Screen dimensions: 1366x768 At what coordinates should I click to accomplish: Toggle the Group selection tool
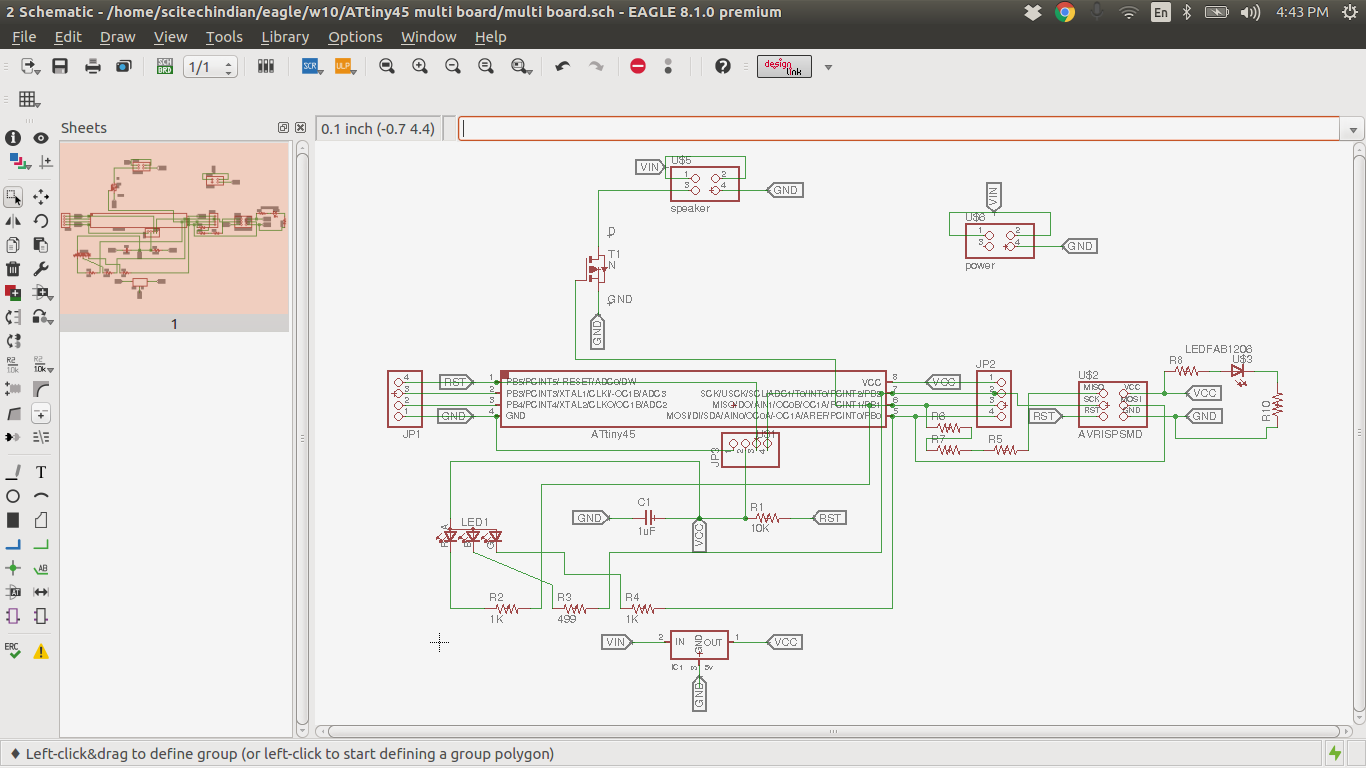[13, 197]
